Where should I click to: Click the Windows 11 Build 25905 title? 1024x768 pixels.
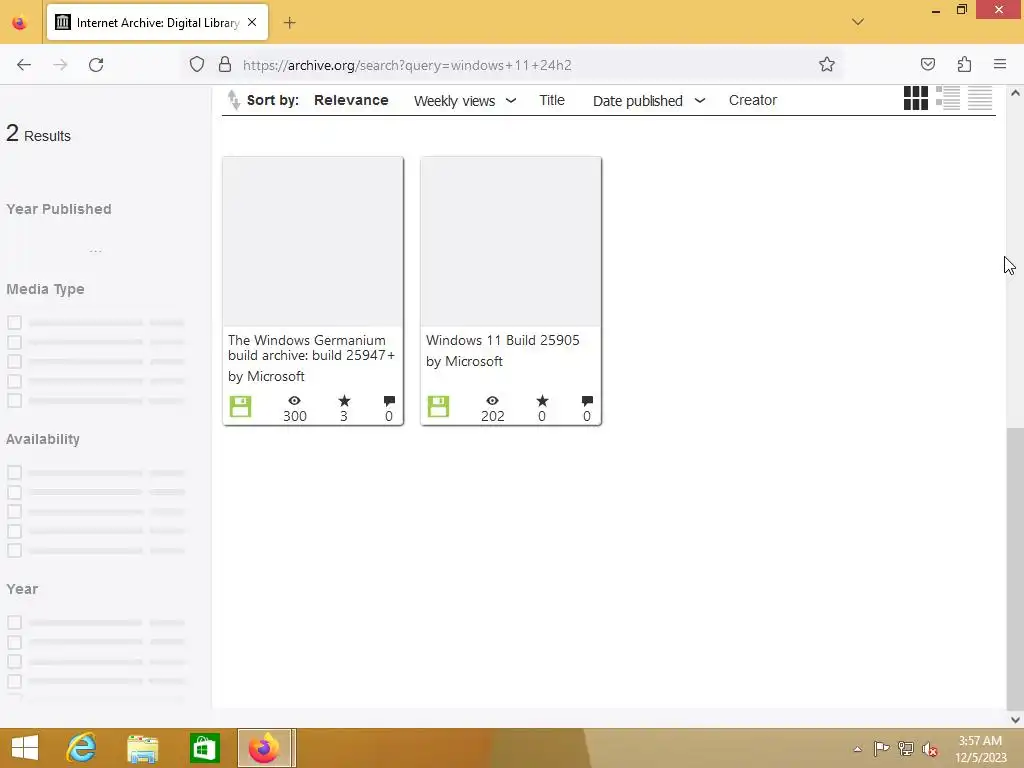coord(503,340)
